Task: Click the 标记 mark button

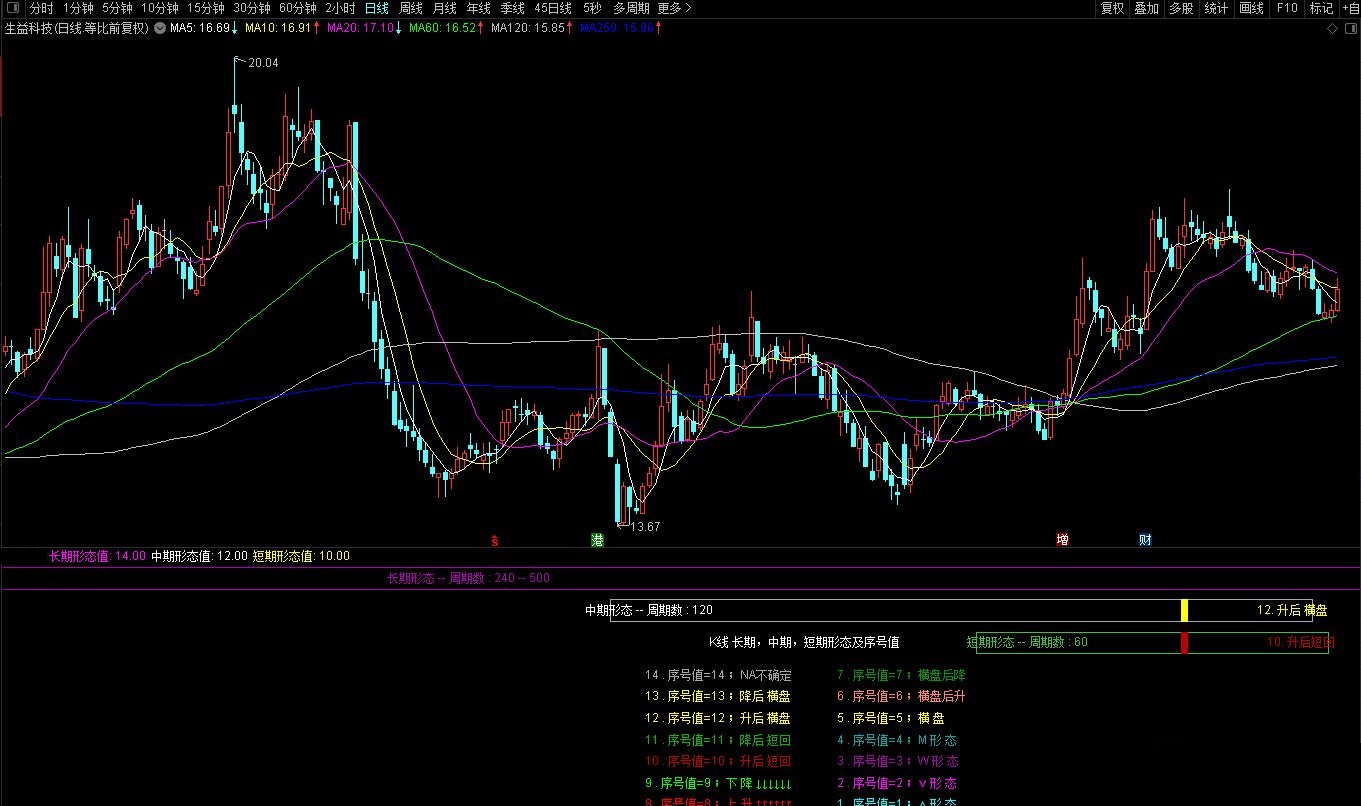Action: [1321, 8]
